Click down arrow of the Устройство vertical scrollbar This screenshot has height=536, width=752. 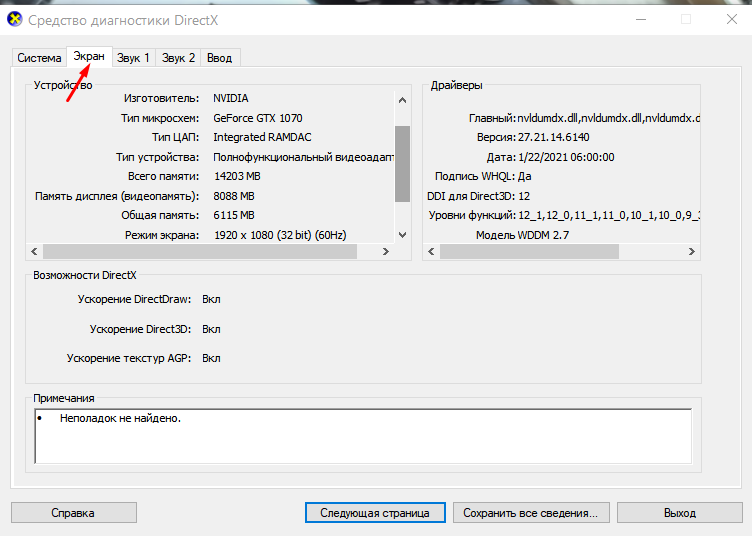402,234
